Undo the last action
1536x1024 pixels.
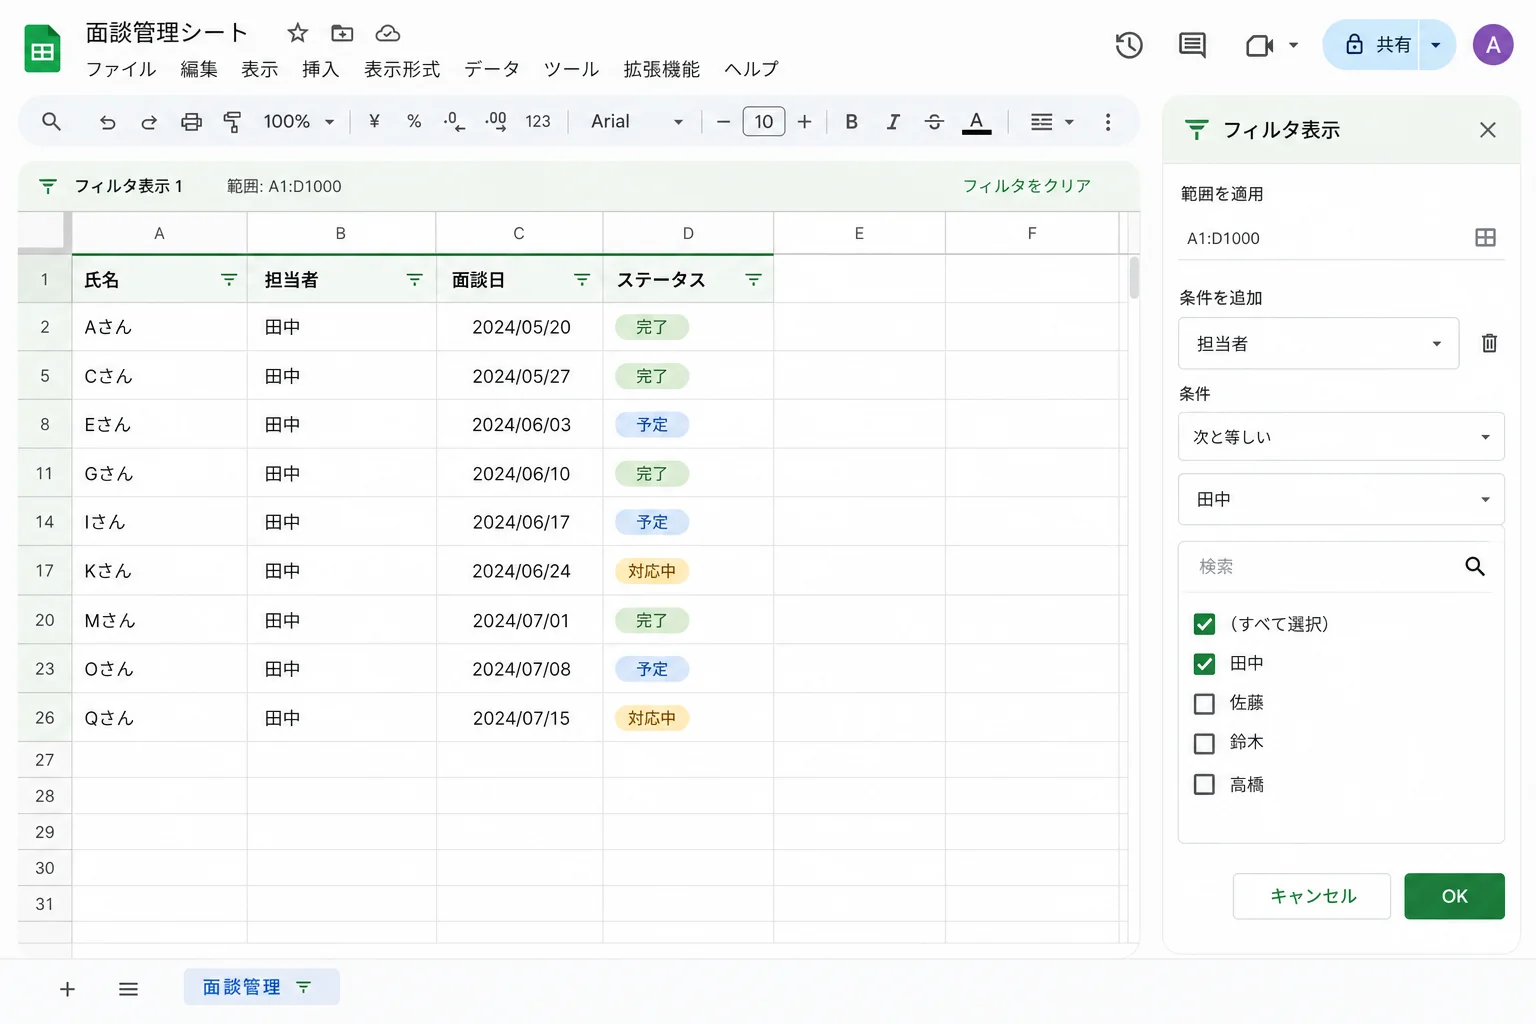[107, 122]
